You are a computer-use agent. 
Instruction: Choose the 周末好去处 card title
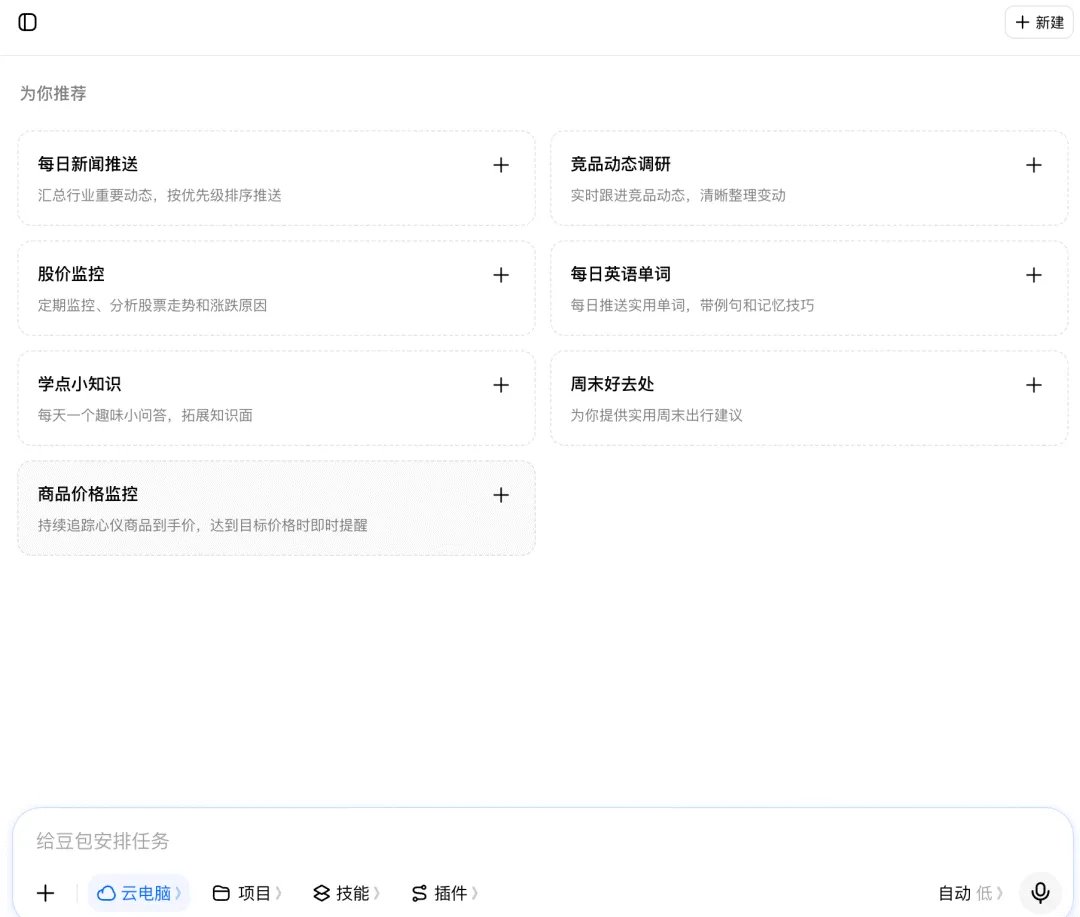click(612, 384)
